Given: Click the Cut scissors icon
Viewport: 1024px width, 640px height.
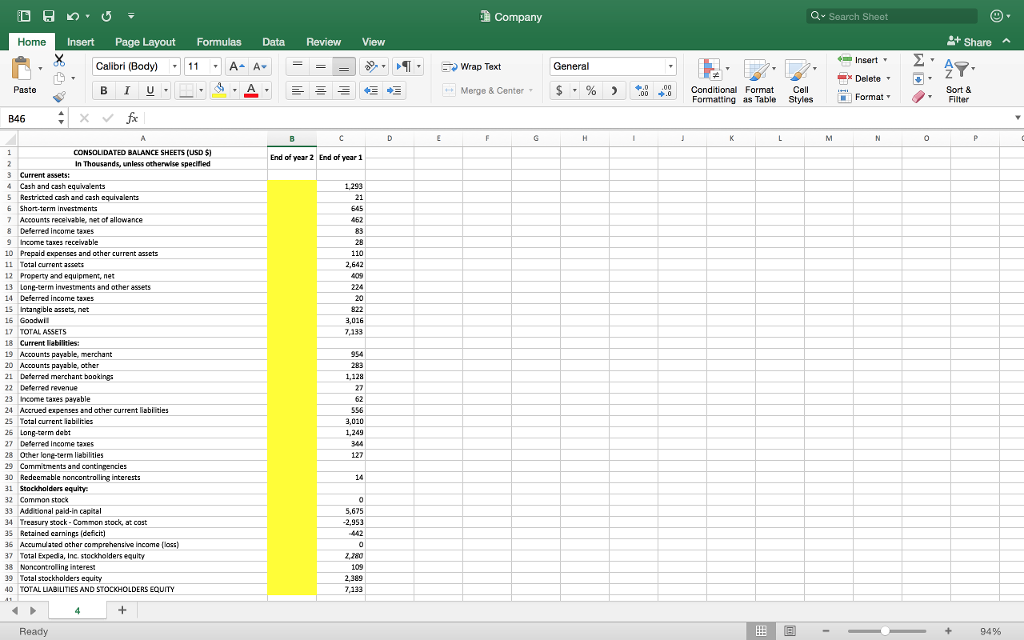Looking at the screenshot, I should (59, 60).
